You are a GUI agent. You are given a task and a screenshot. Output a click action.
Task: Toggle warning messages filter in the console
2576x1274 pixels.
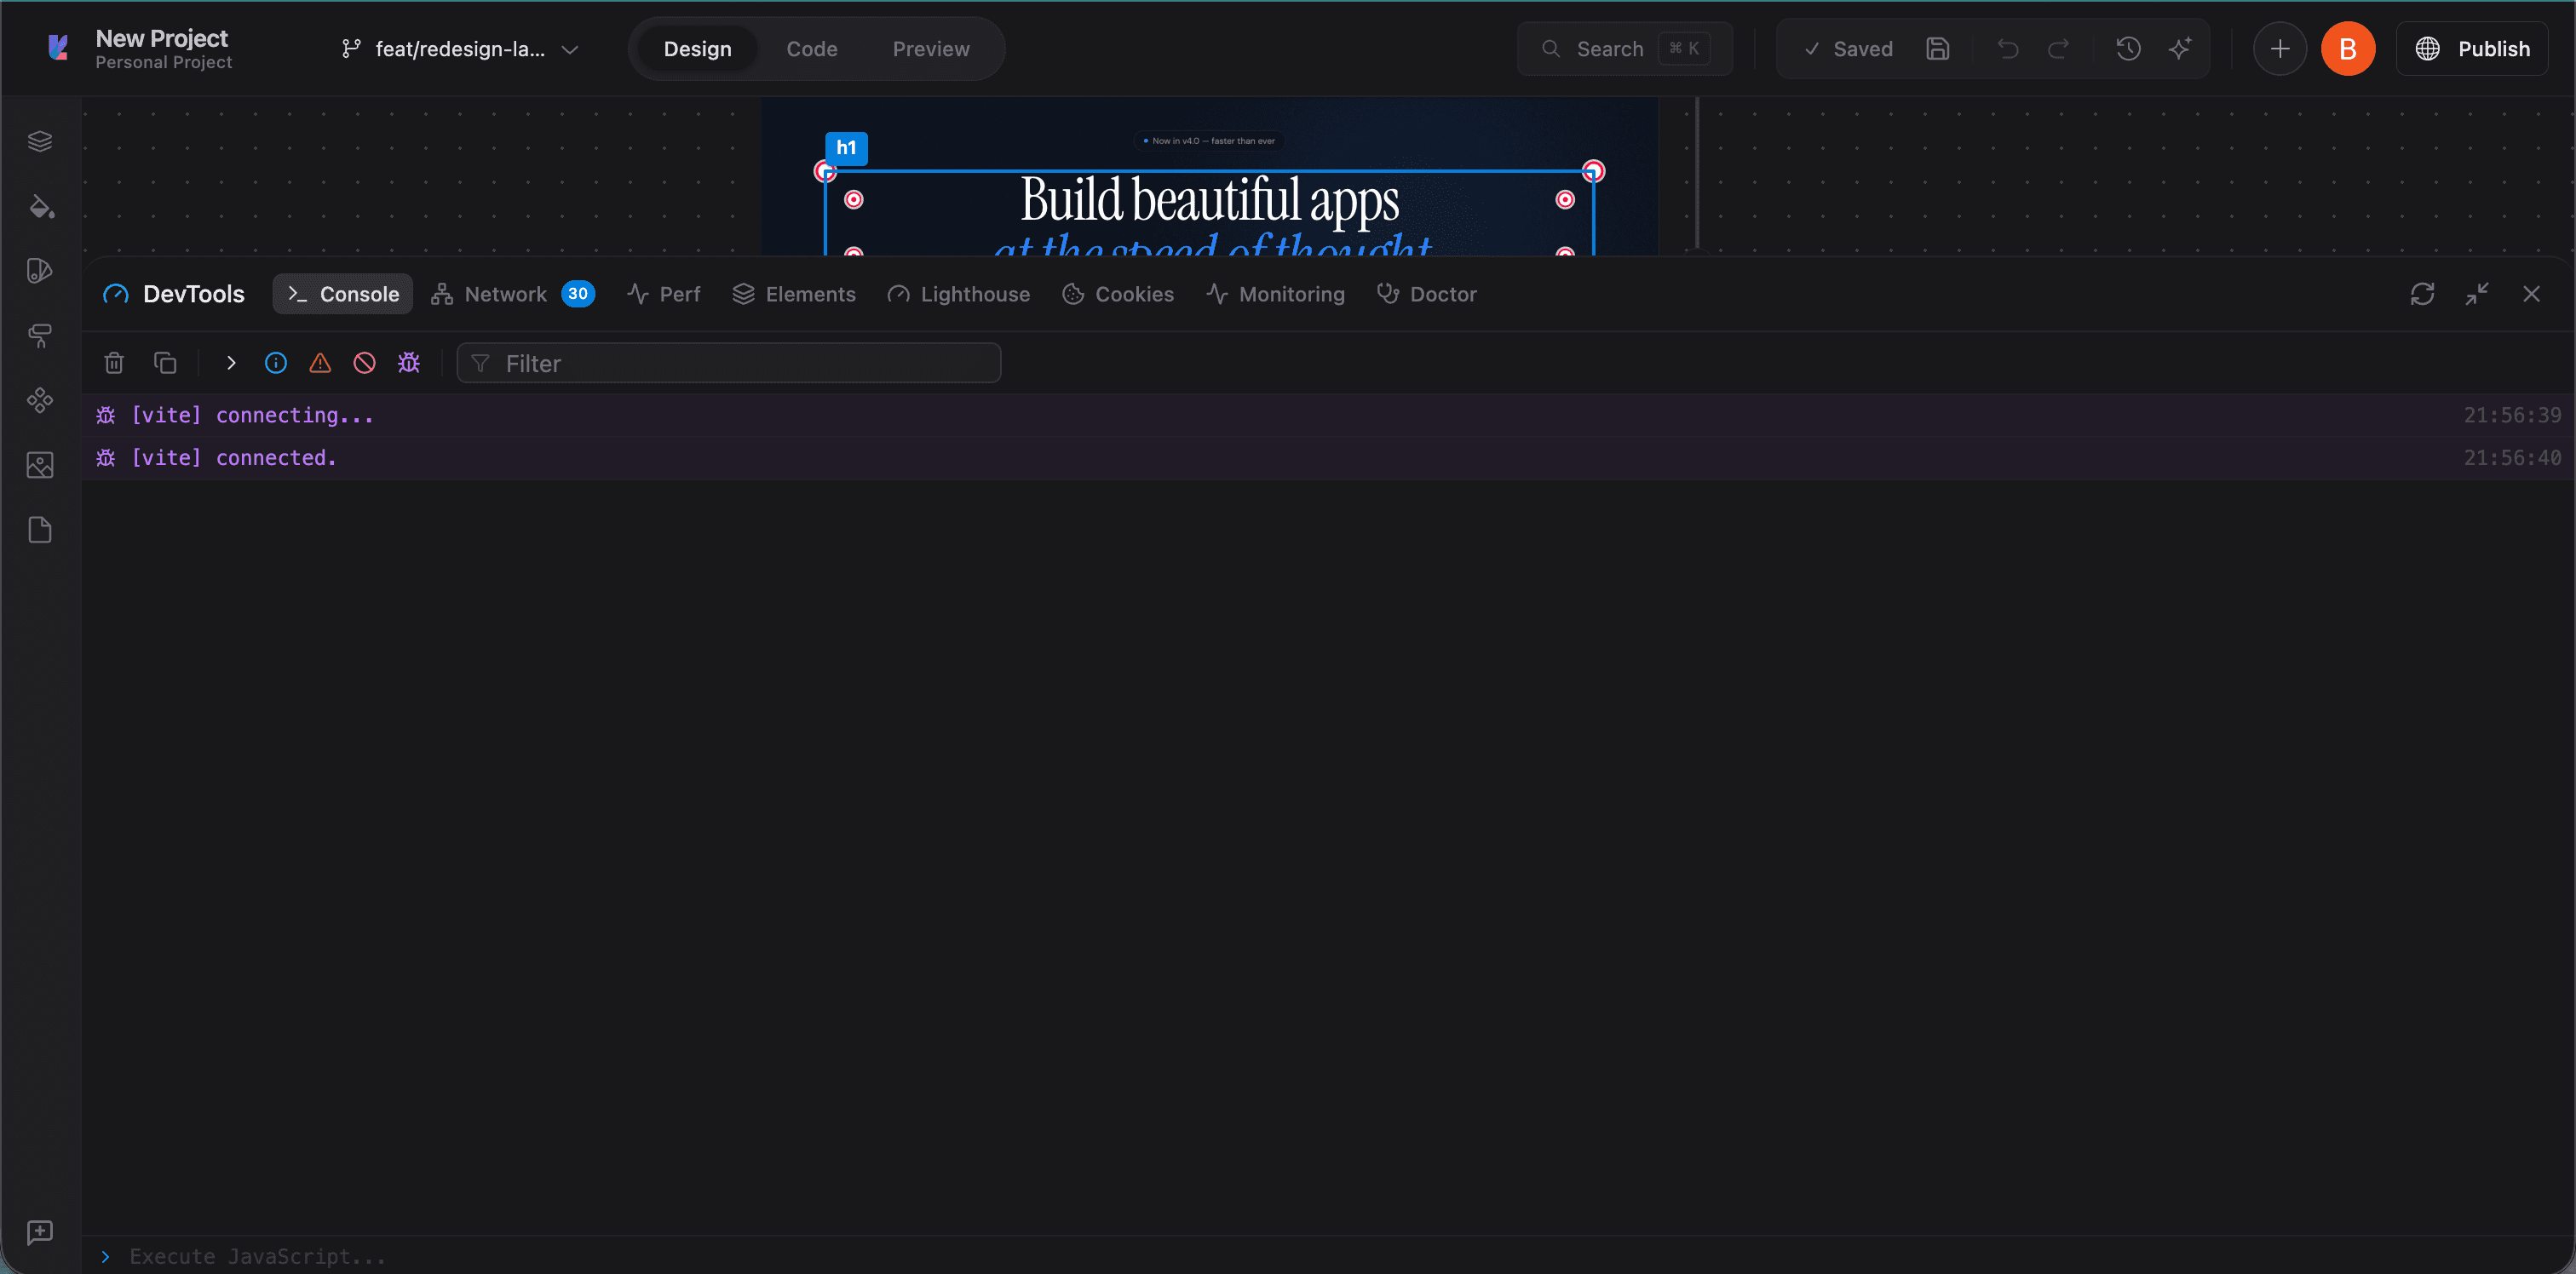point(319,362)
